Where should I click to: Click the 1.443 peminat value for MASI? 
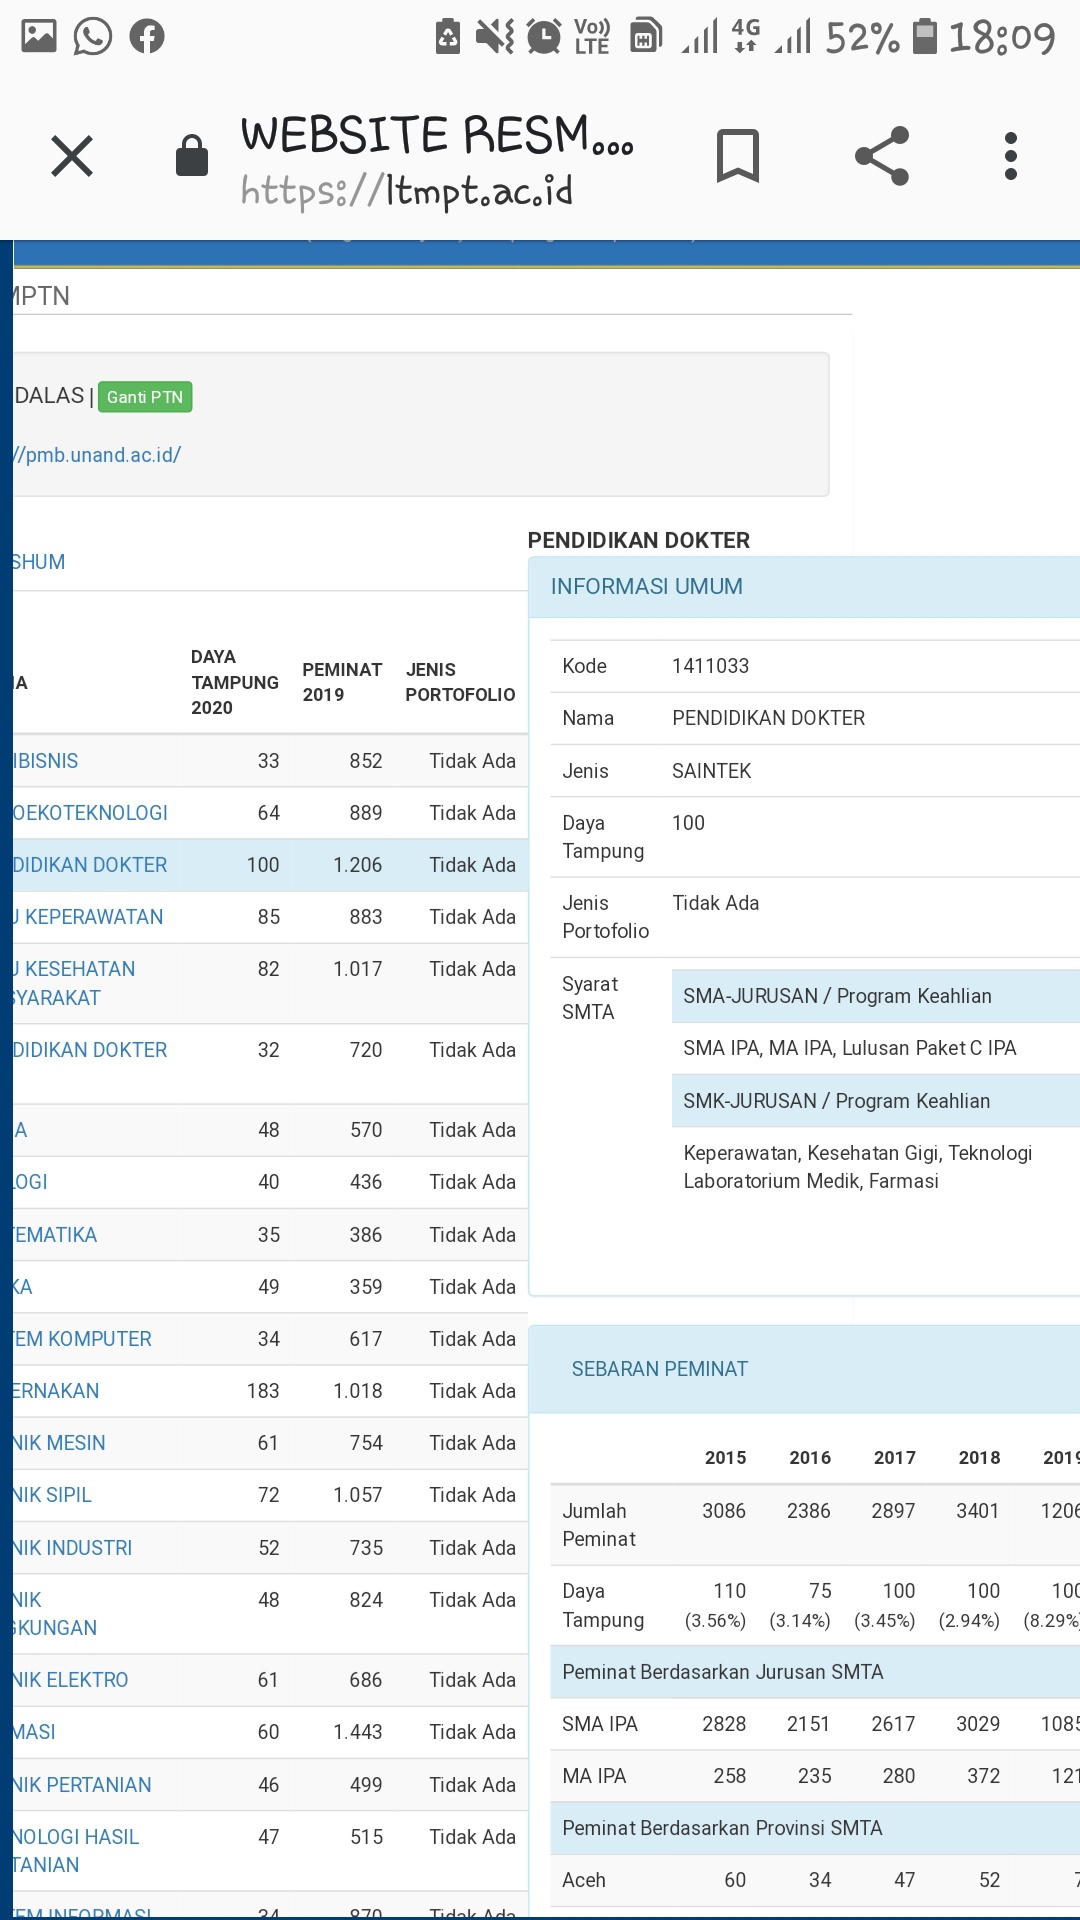(x=358, y=1732)
